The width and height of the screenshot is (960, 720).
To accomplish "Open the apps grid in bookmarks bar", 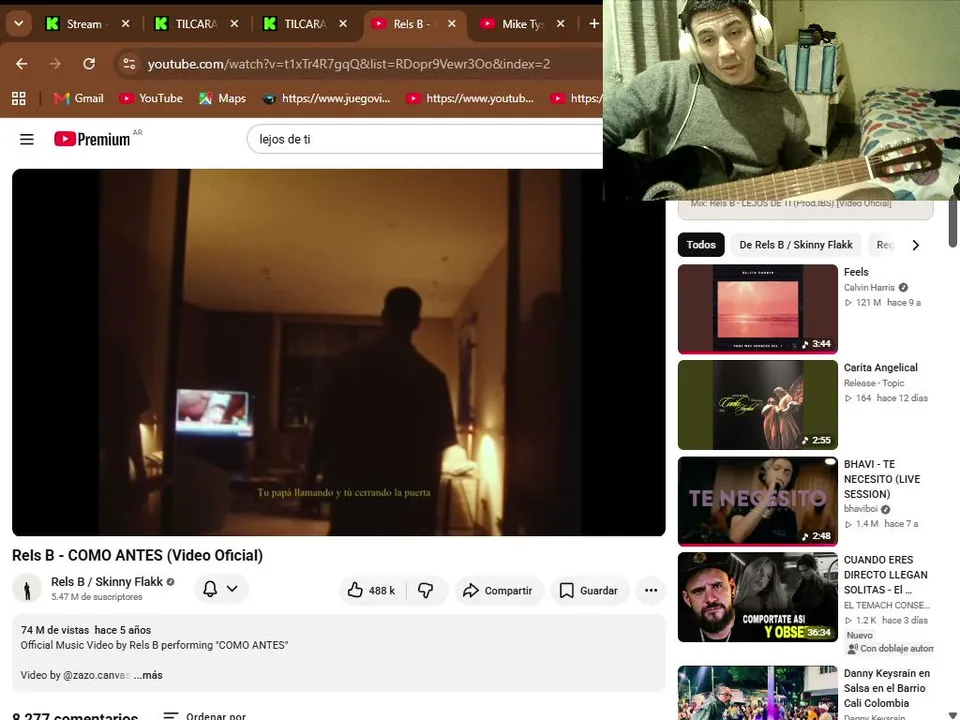I will [x=19, y=98].
